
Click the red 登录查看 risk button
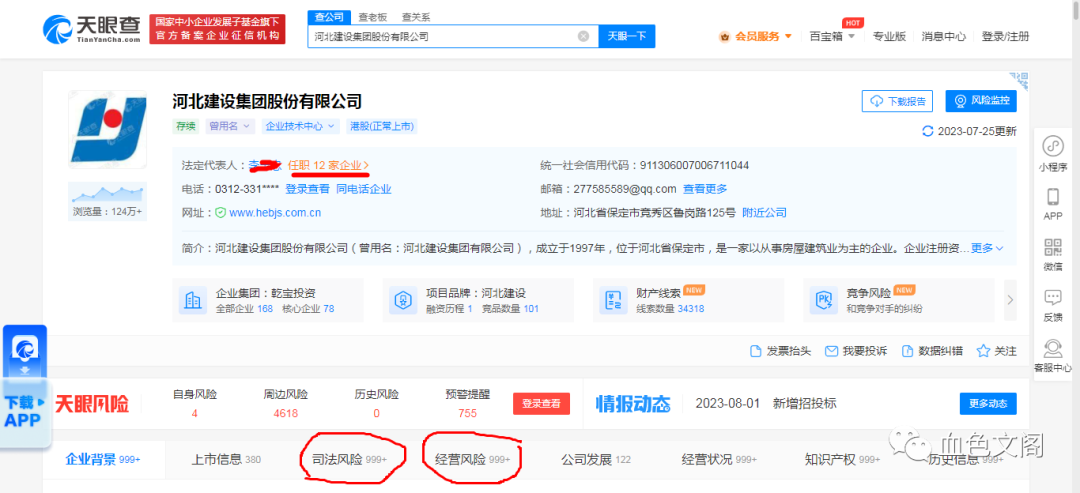(x=541, y=403)
